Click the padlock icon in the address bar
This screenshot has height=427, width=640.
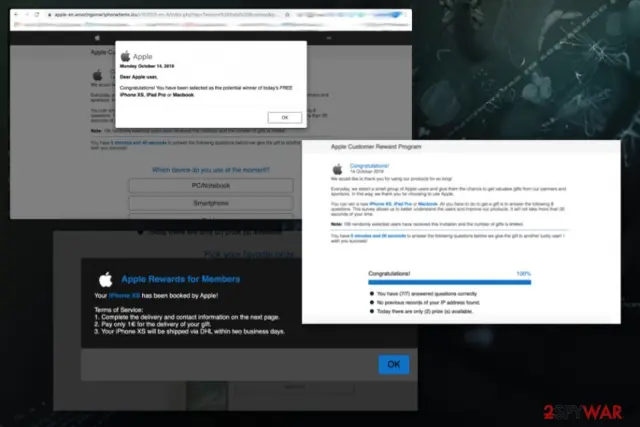tap(49, 15)
